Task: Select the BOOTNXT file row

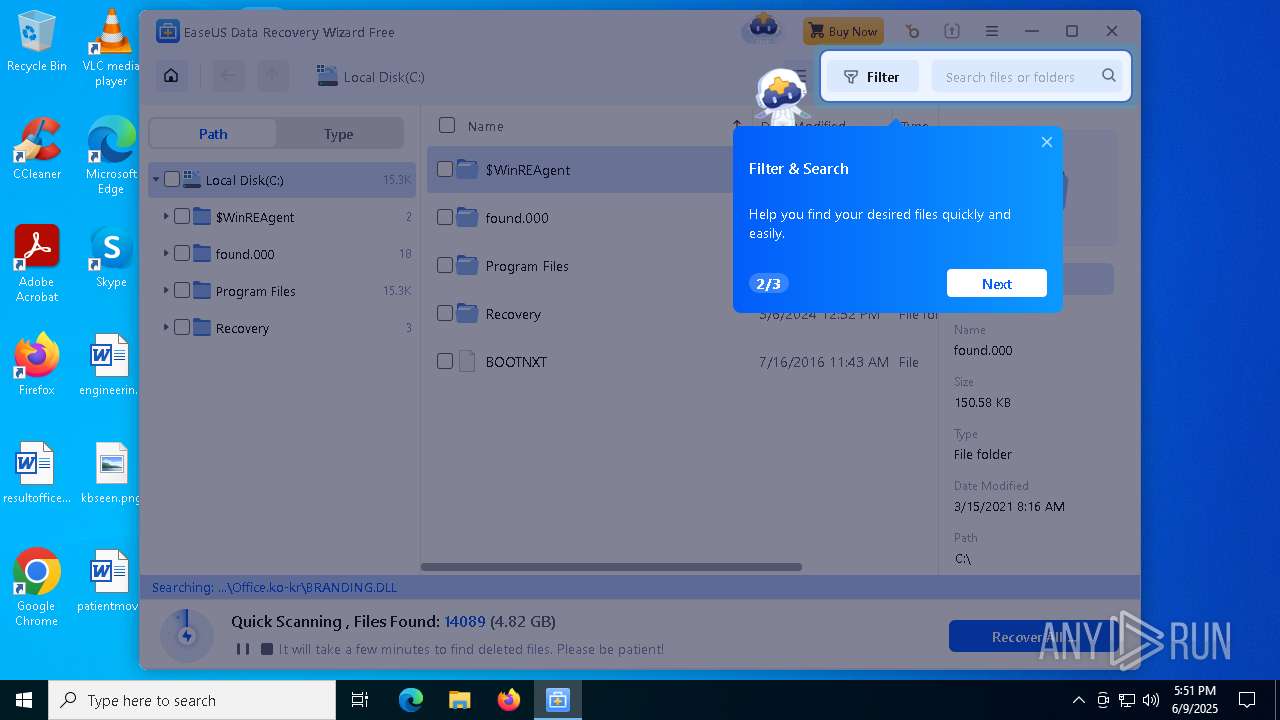Action: (682, 361)
